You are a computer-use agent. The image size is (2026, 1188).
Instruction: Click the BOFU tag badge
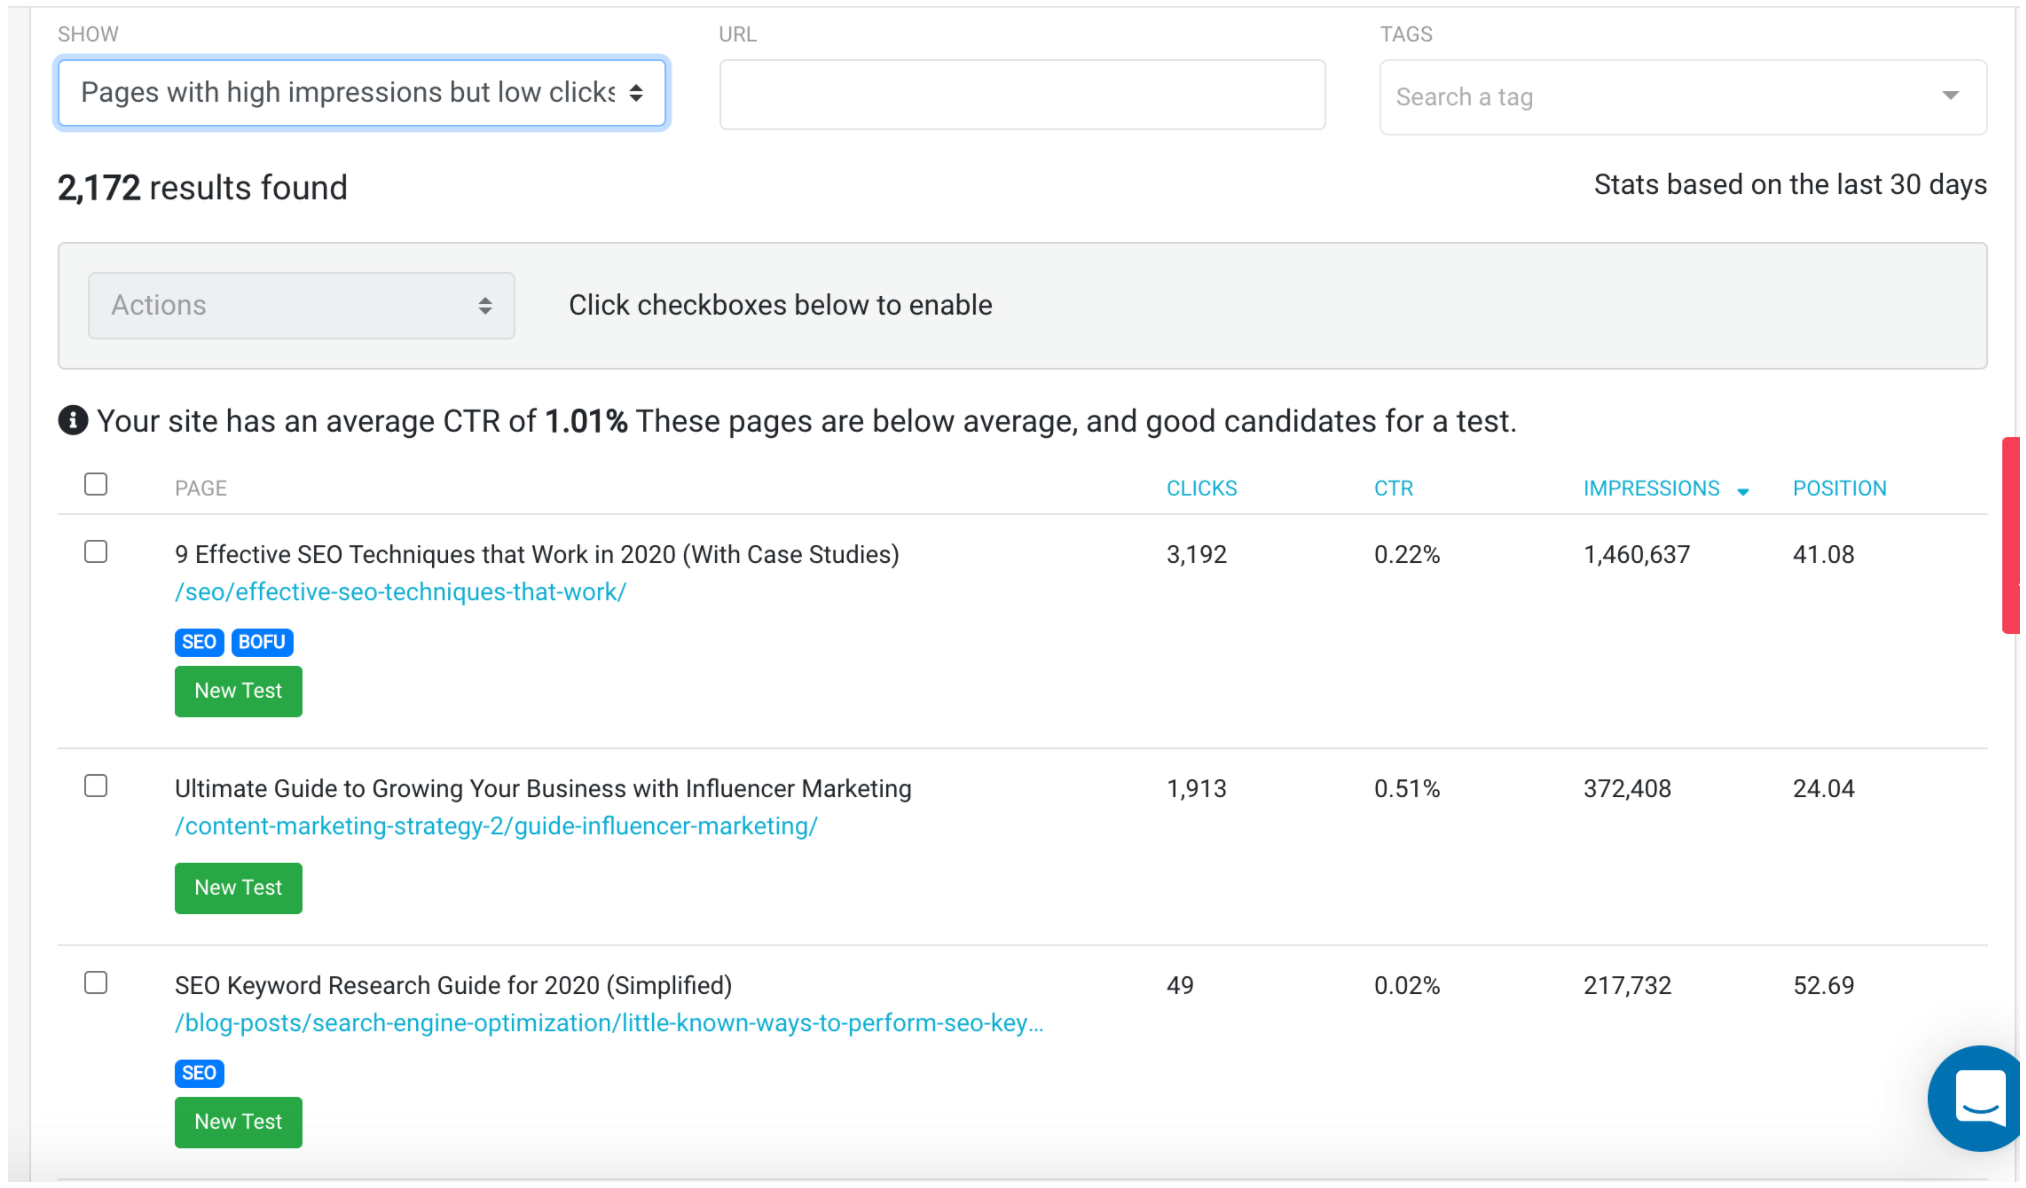[261, 642]
